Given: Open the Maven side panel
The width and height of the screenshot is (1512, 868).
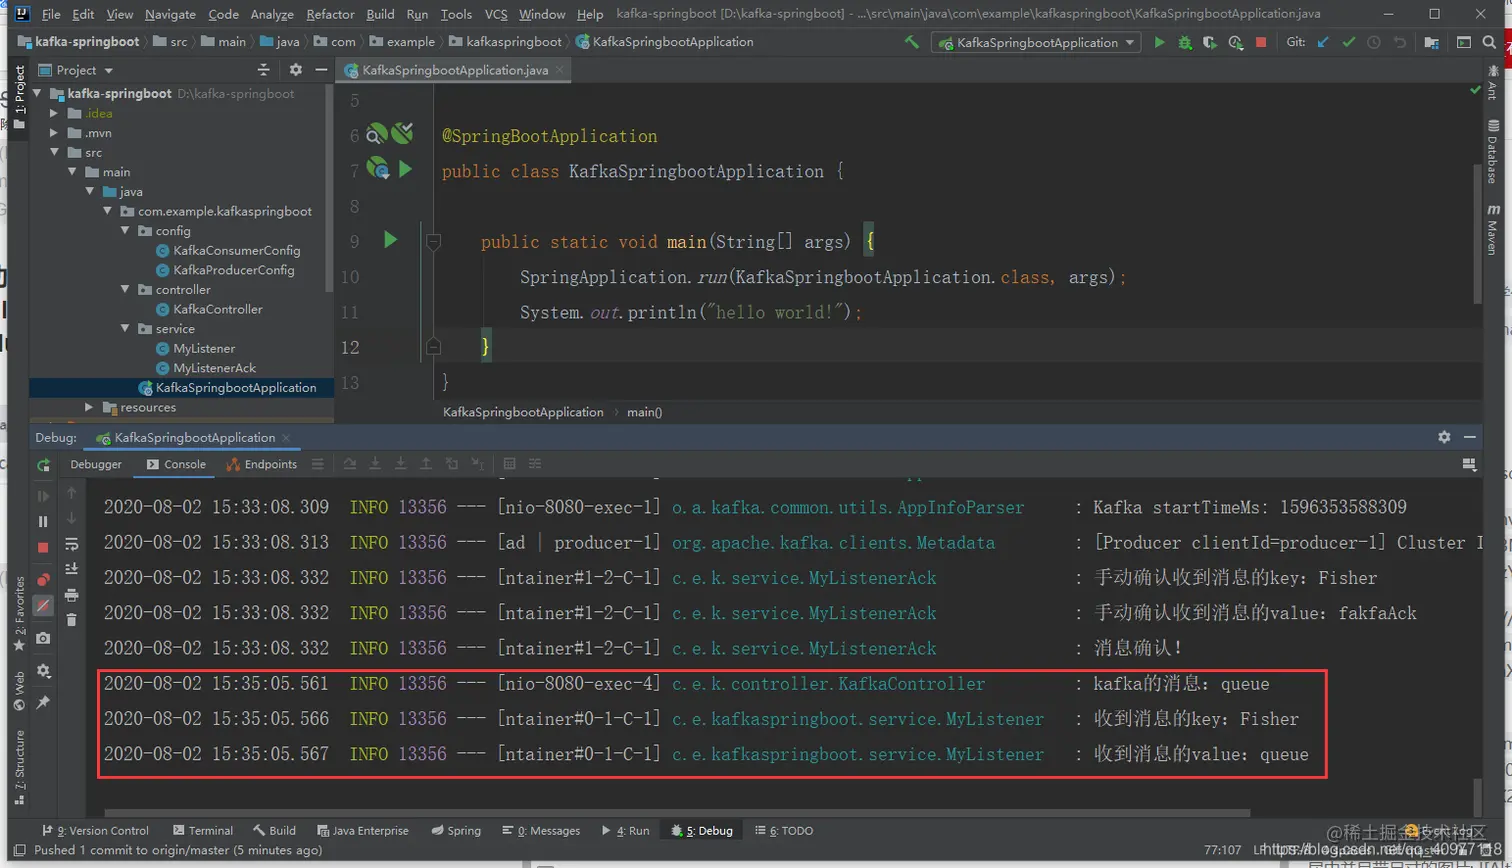Looking at the screenshot, I should [x=1492, y=229].
